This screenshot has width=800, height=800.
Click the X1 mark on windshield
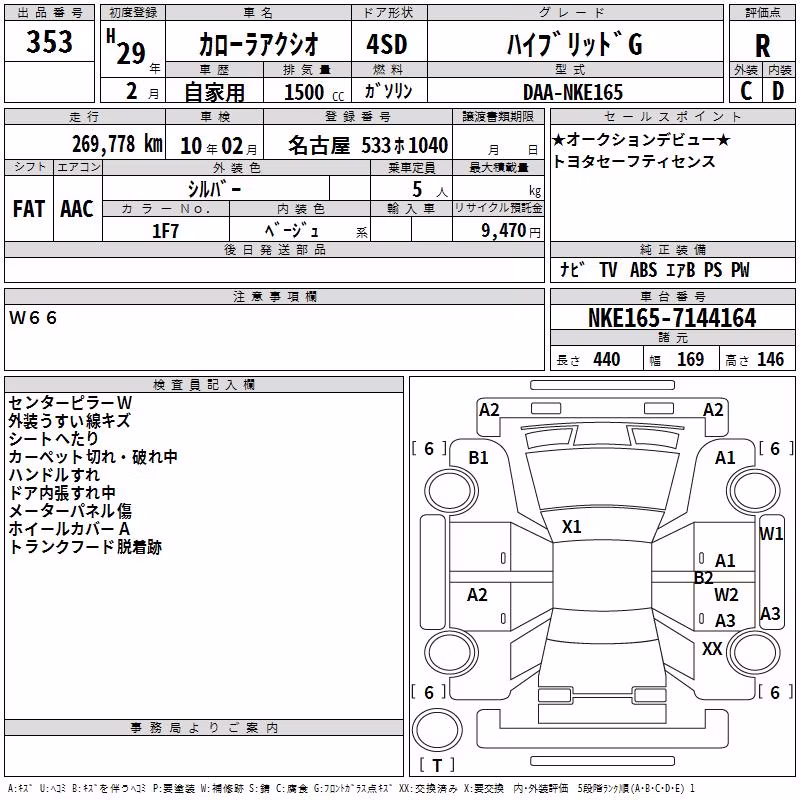tap(571, 527)
